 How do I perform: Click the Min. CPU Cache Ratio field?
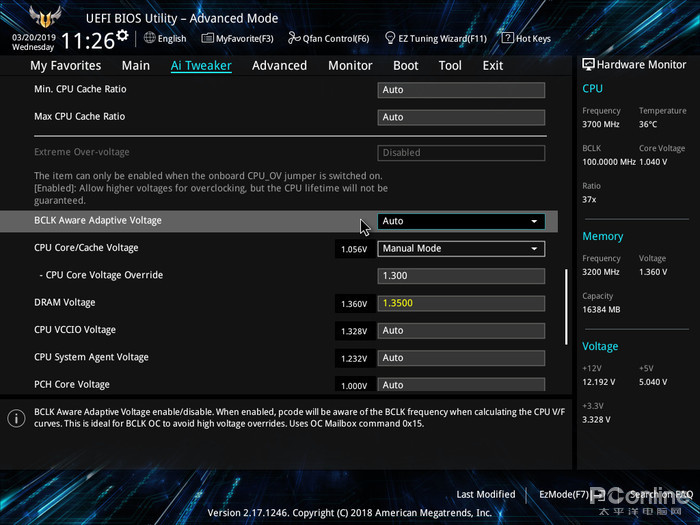click(461, 90)
